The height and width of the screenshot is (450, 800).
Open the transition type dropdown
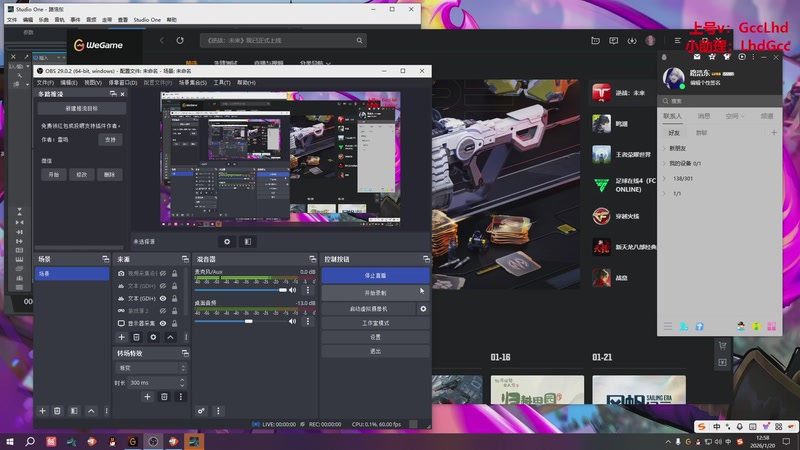[151, 368]
